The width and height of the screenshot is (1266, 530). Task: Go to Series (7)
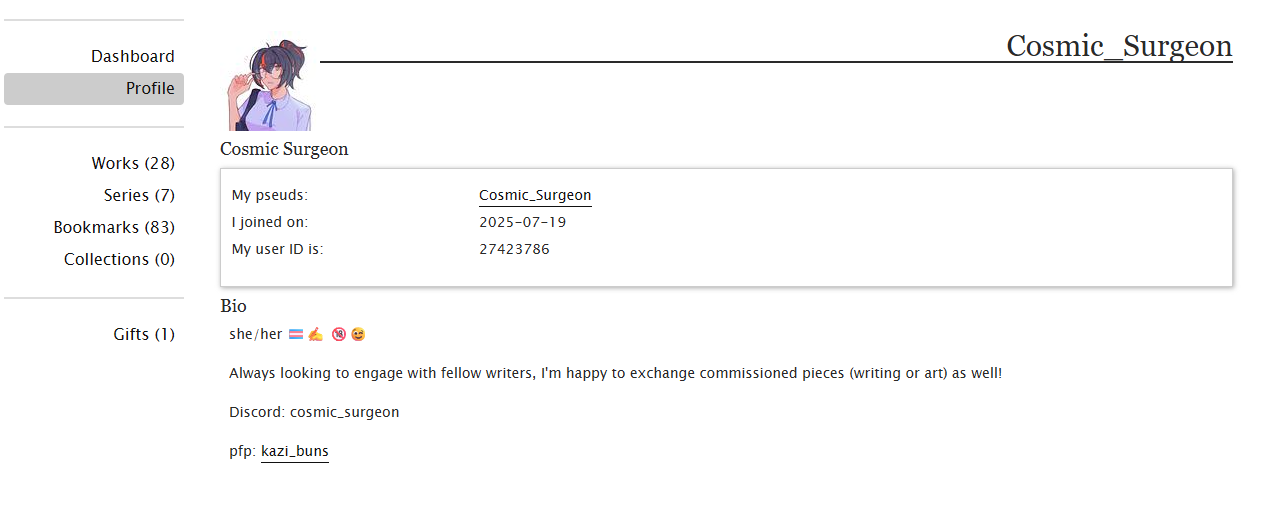139,195
